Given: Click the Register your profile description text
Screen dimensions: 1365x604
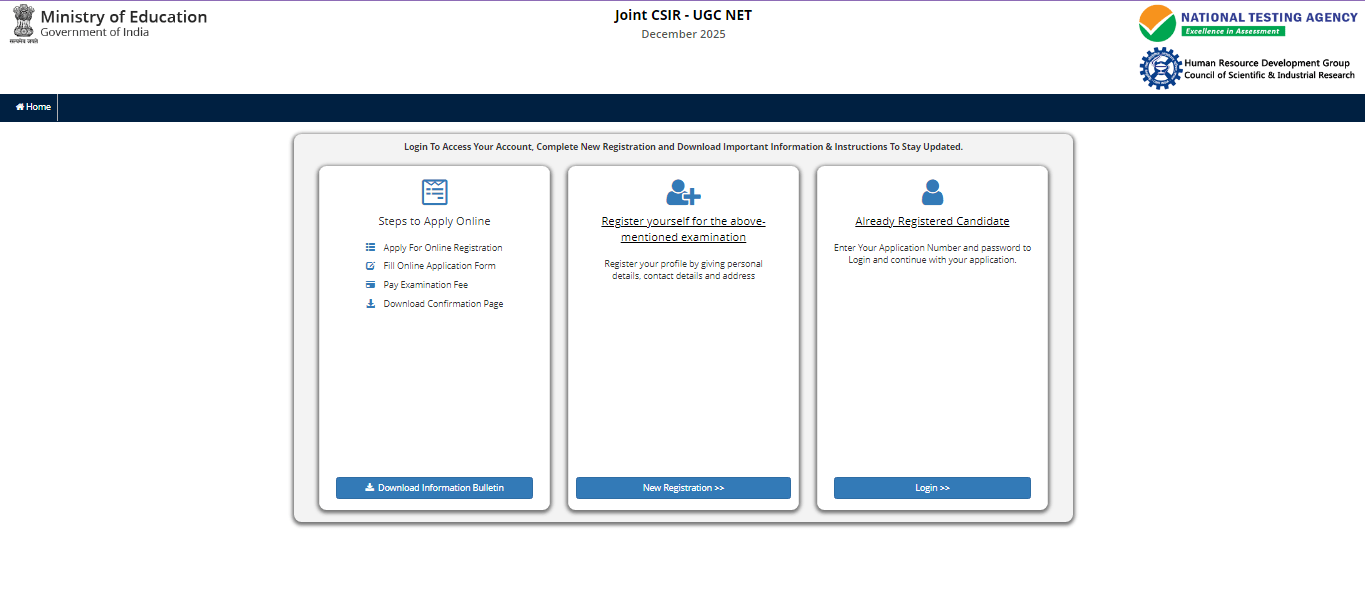Looking at the screenshot, I should pyautogui.click(x=683, y=270).
